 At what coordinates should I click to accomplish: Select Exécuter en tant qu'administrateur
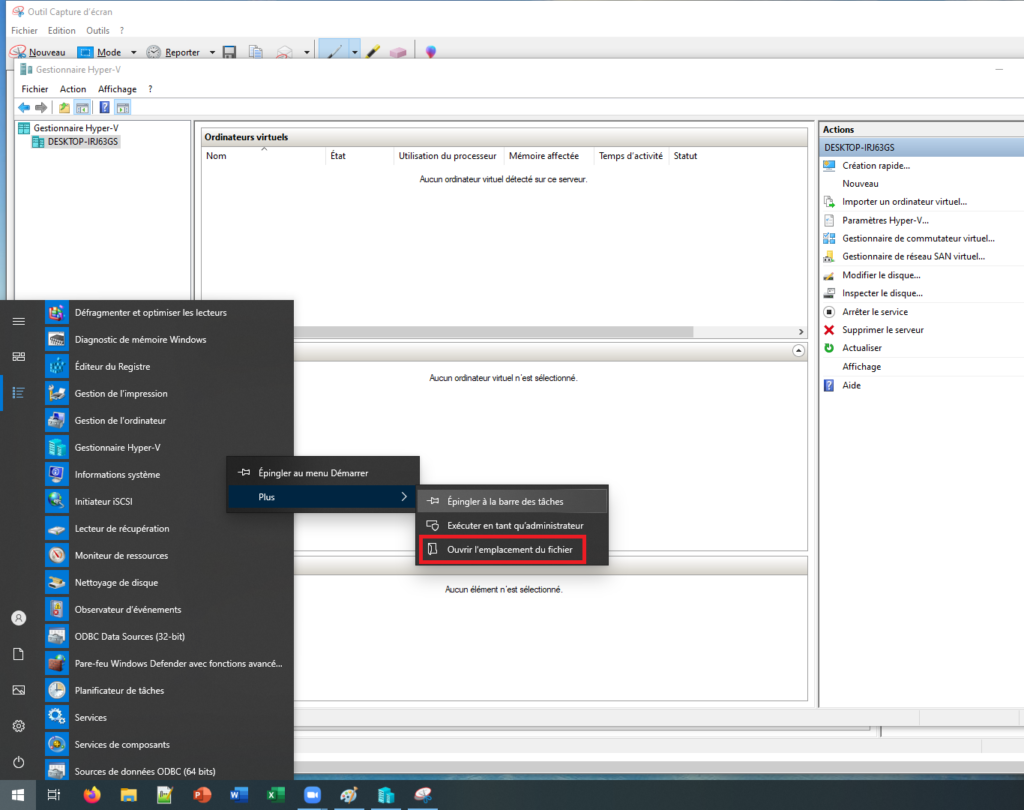pos(514,525)
